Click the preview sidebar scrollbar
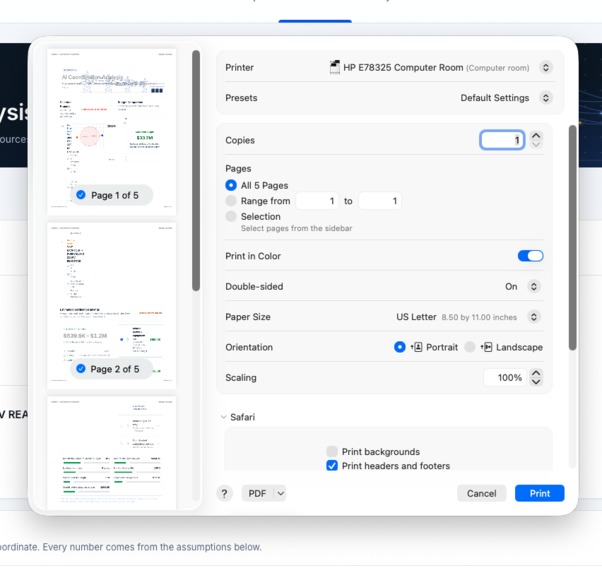Viewport: 602px width, 573px height. [196, 170]
